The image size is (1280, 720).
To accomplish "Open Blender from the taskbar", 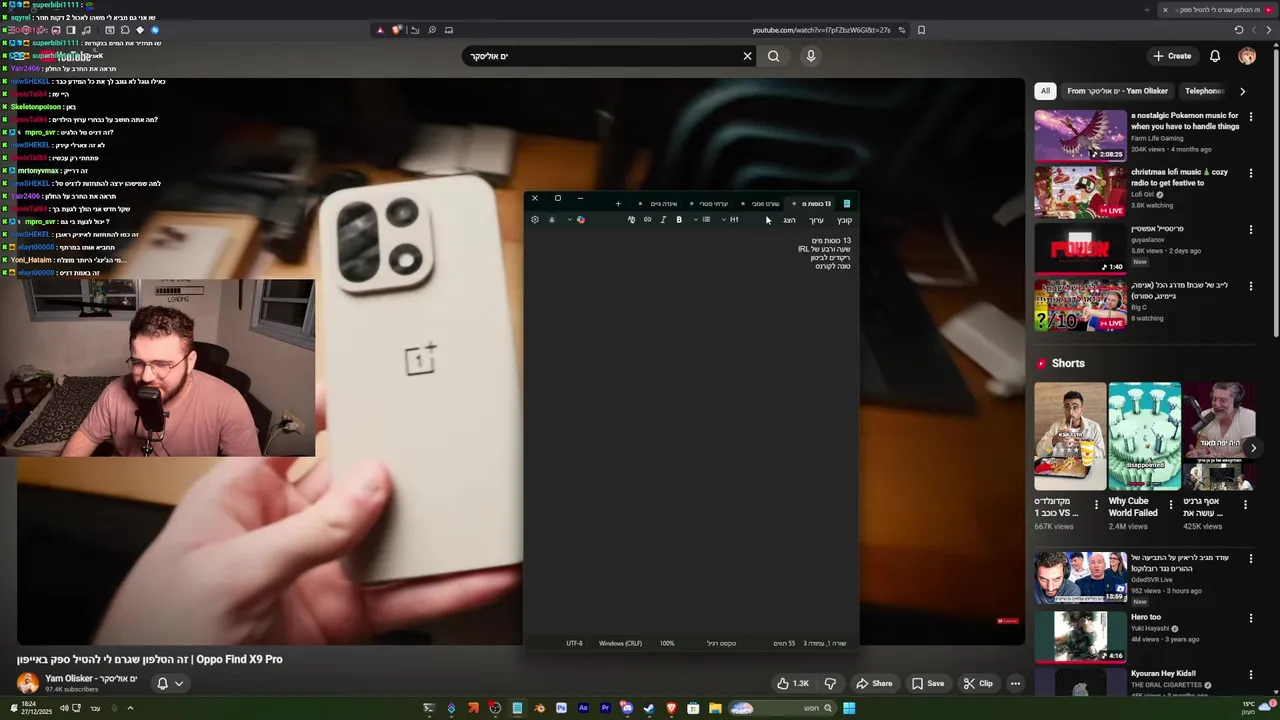I will 539,708.
